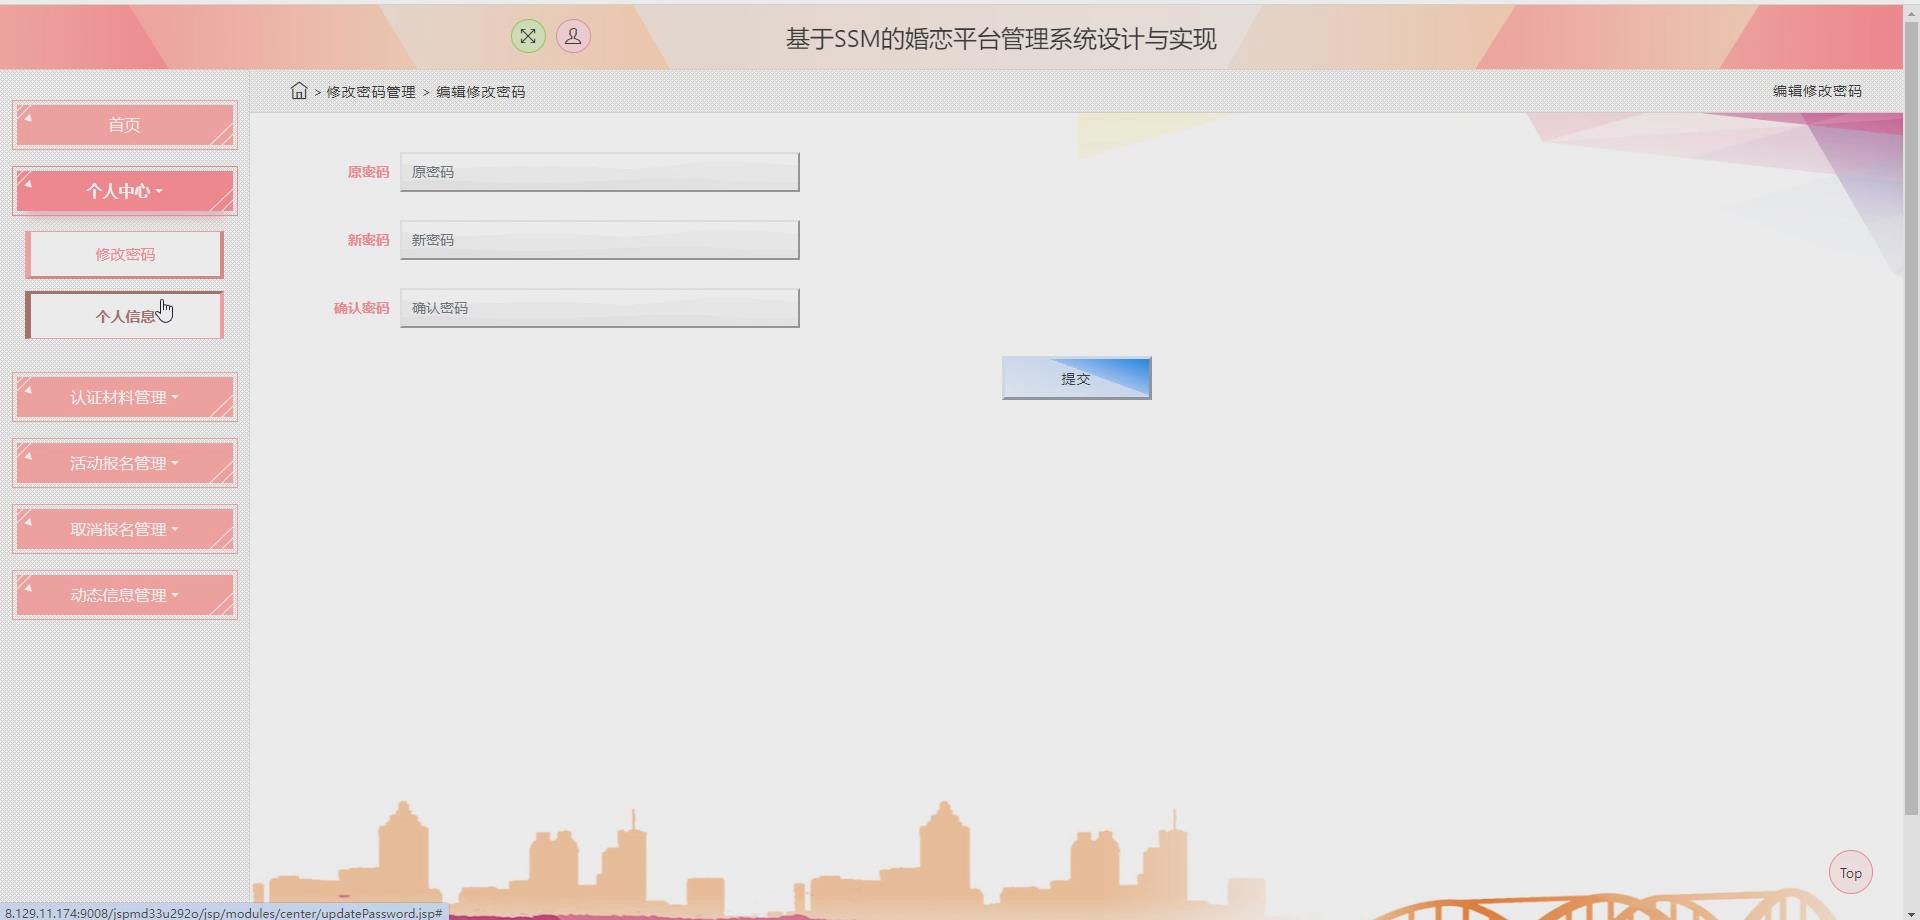Click 修改密码管理 in the breadcrumb

pos(370,91)
